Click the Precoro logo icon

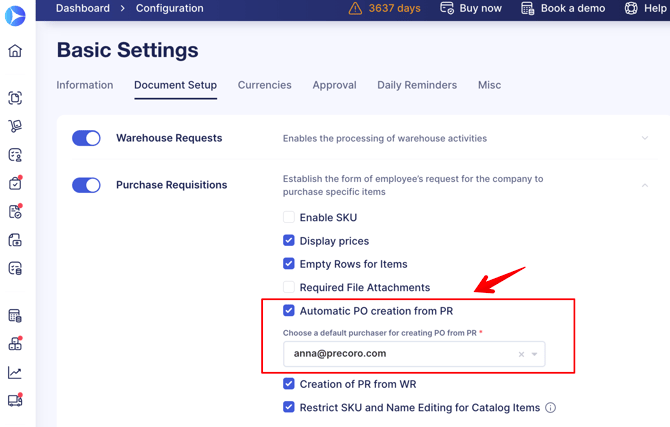(x=15, y=15)
